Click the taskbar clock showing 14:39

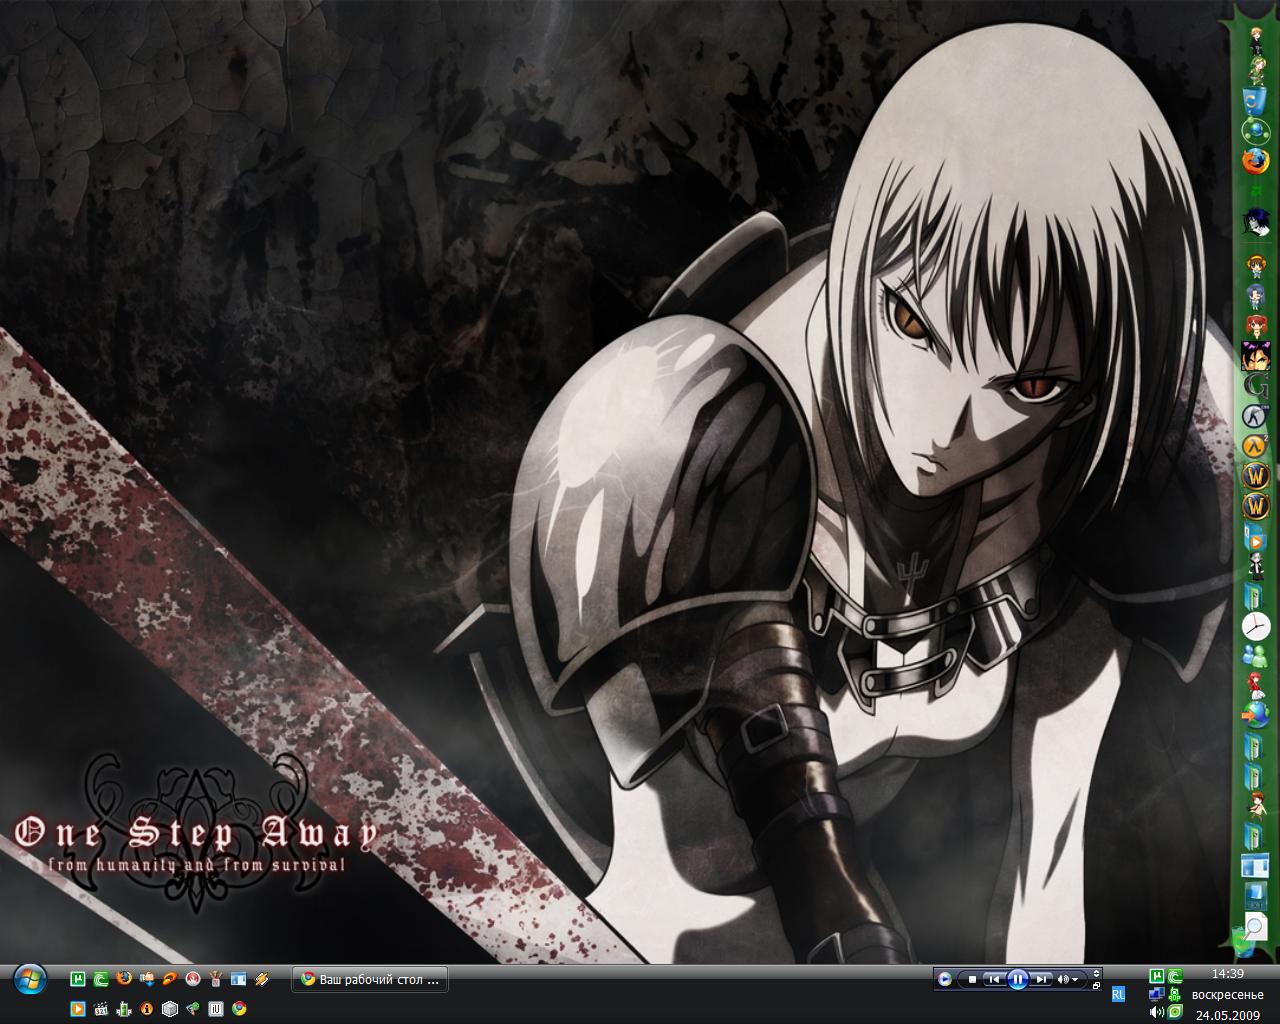(x=1228, y=973)
